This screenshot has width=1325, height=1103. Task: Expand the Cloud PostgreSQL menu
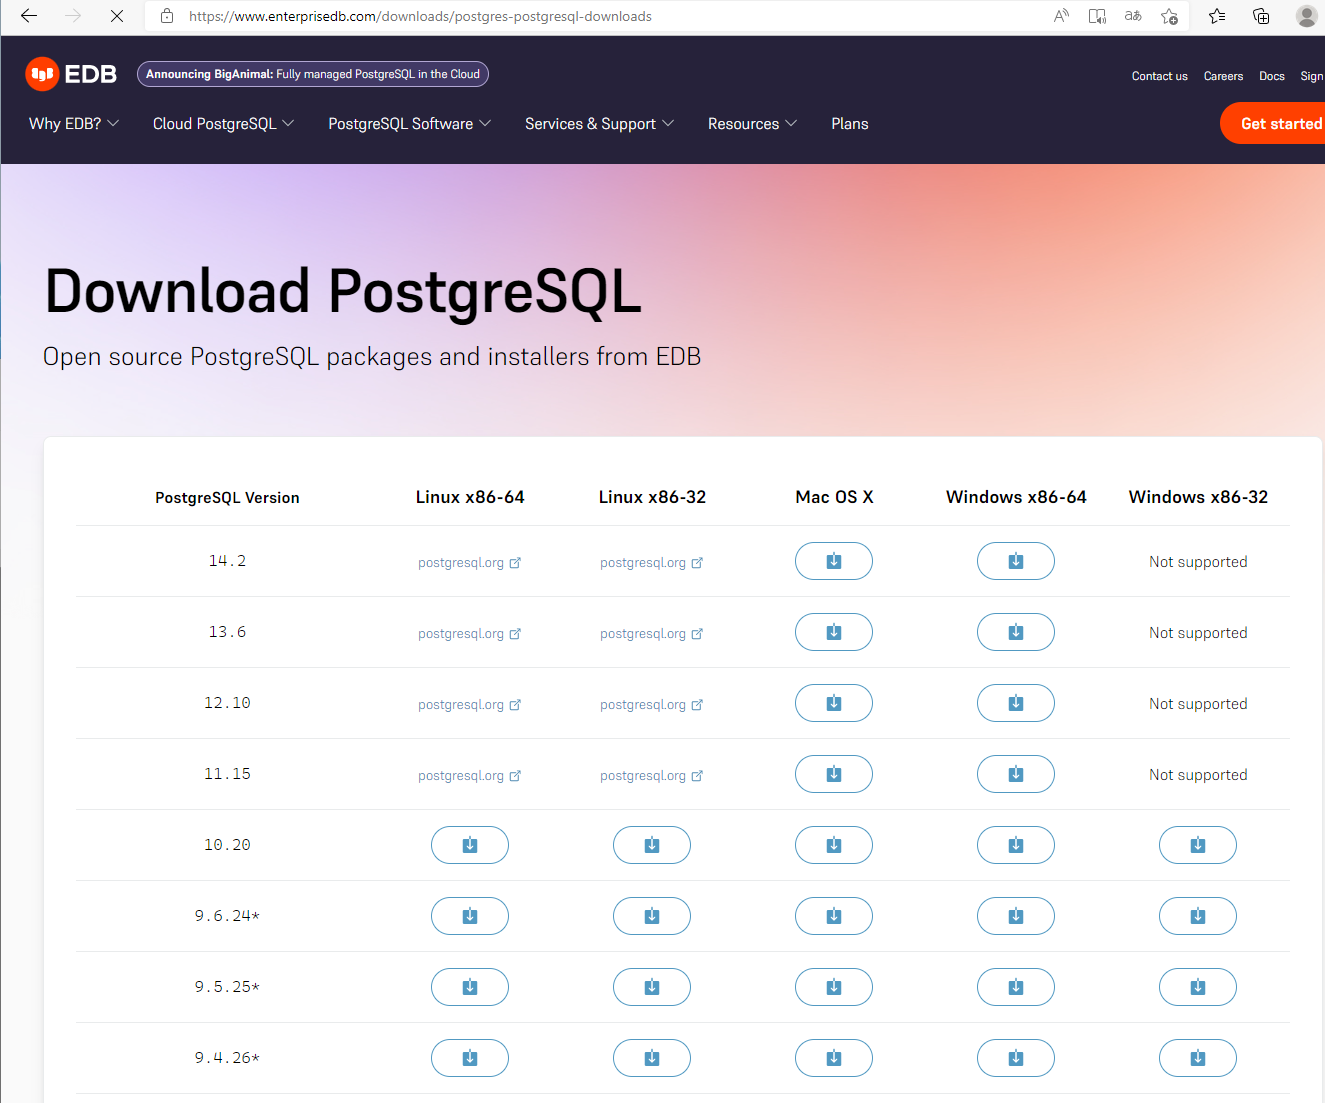click(x=223, y=124)
